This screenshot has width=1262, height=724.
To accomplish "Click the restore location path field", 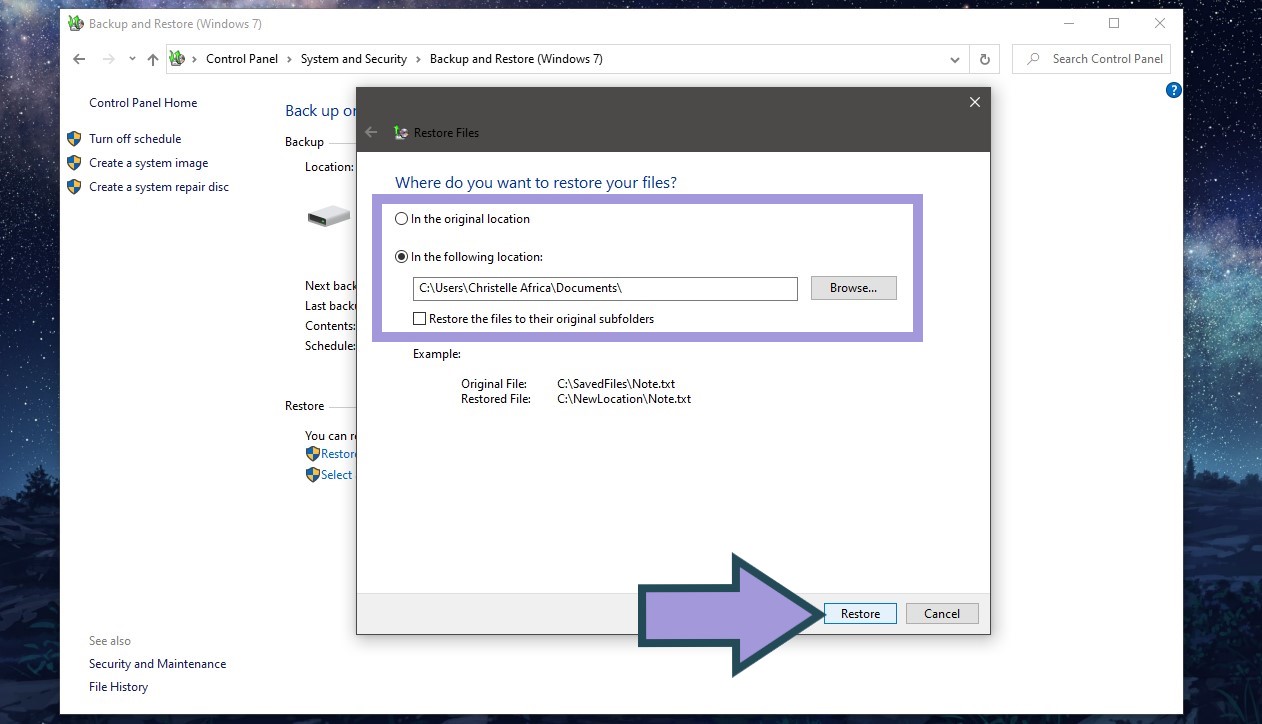I will pos(605,288).
